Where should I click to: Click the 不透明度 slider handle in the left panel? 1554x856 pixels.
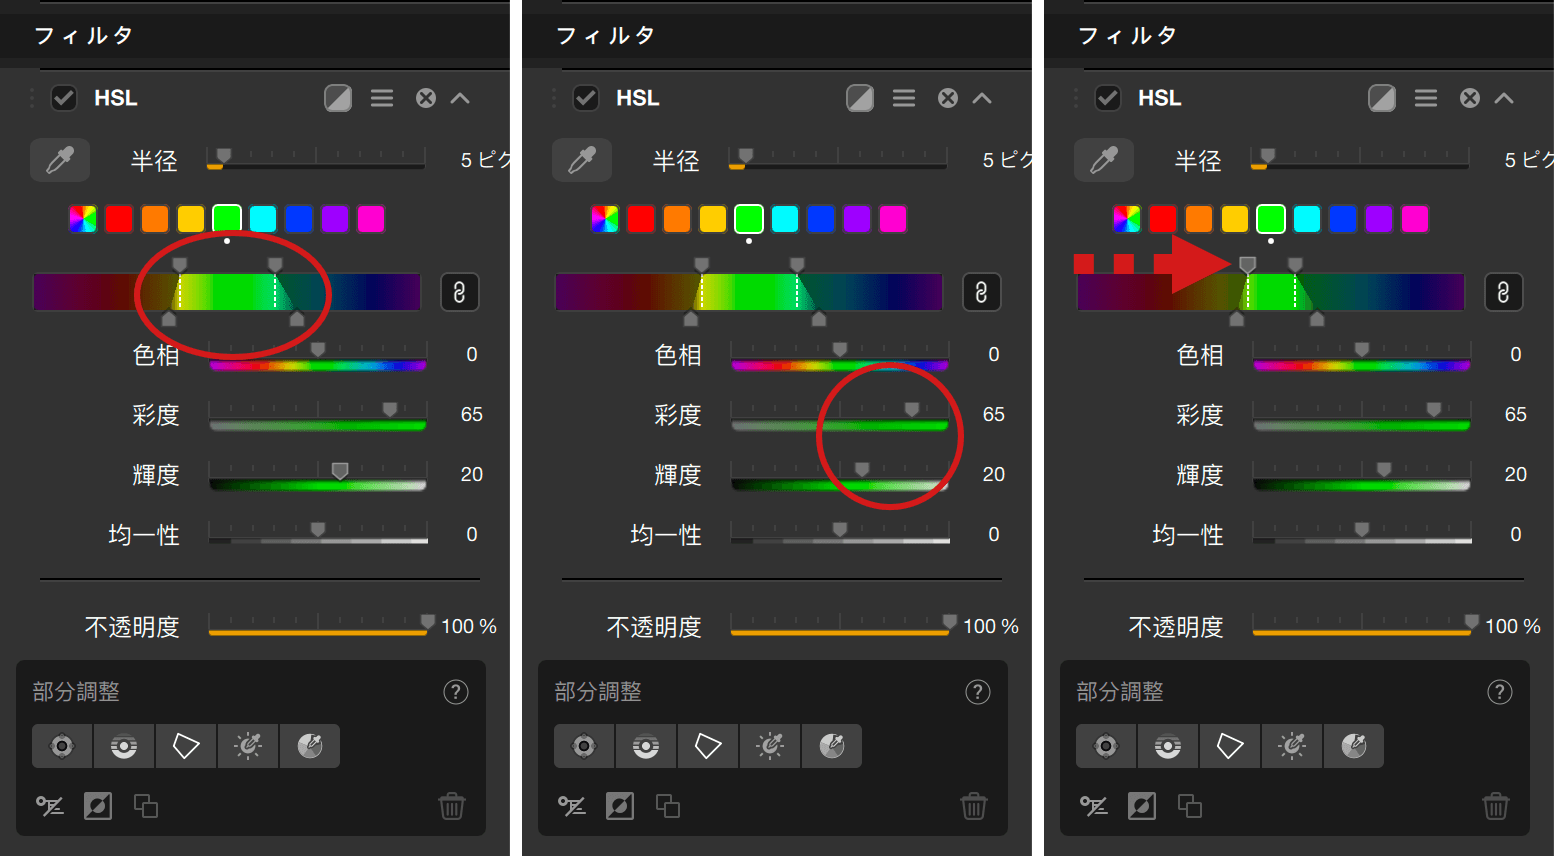[428, 621]
